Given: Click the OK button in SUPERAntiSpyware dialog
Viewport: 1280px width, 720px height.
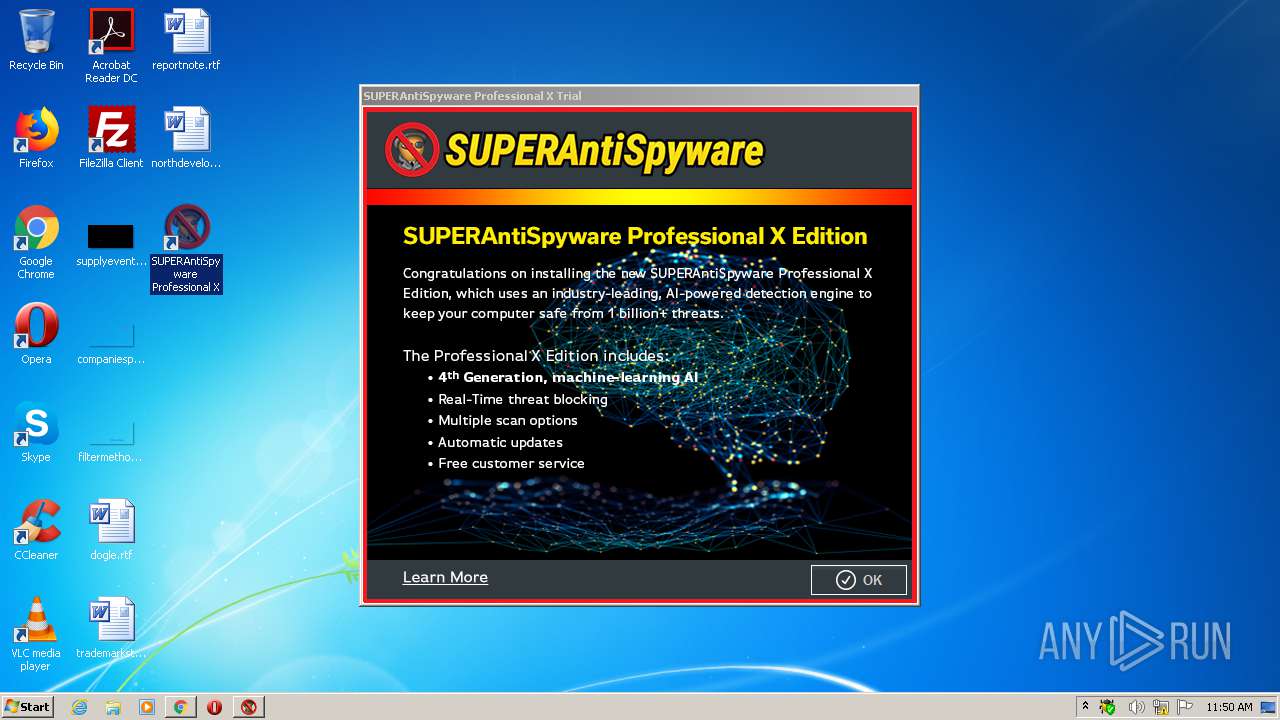Looking at the screenshot, I should pos(859,580).
